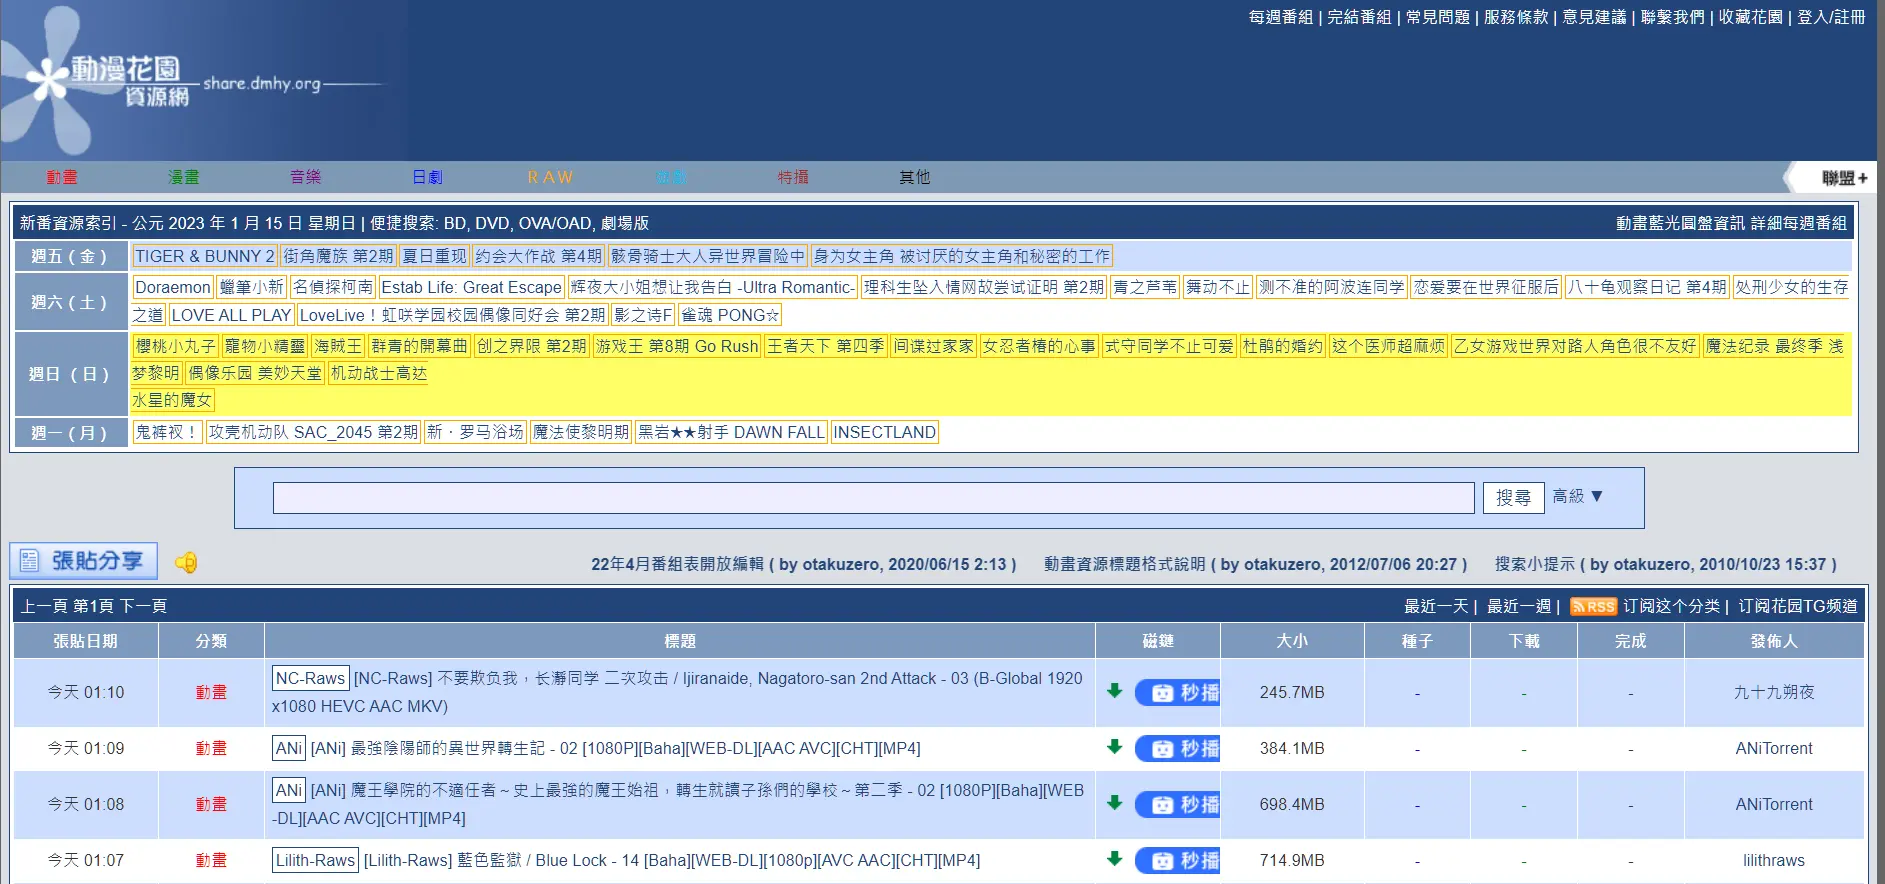The width and height of the screenshot is (1885, 884).
Task: Click 秒播 instant-play button for NC-Raws row
Action: tap(1177, 692)
